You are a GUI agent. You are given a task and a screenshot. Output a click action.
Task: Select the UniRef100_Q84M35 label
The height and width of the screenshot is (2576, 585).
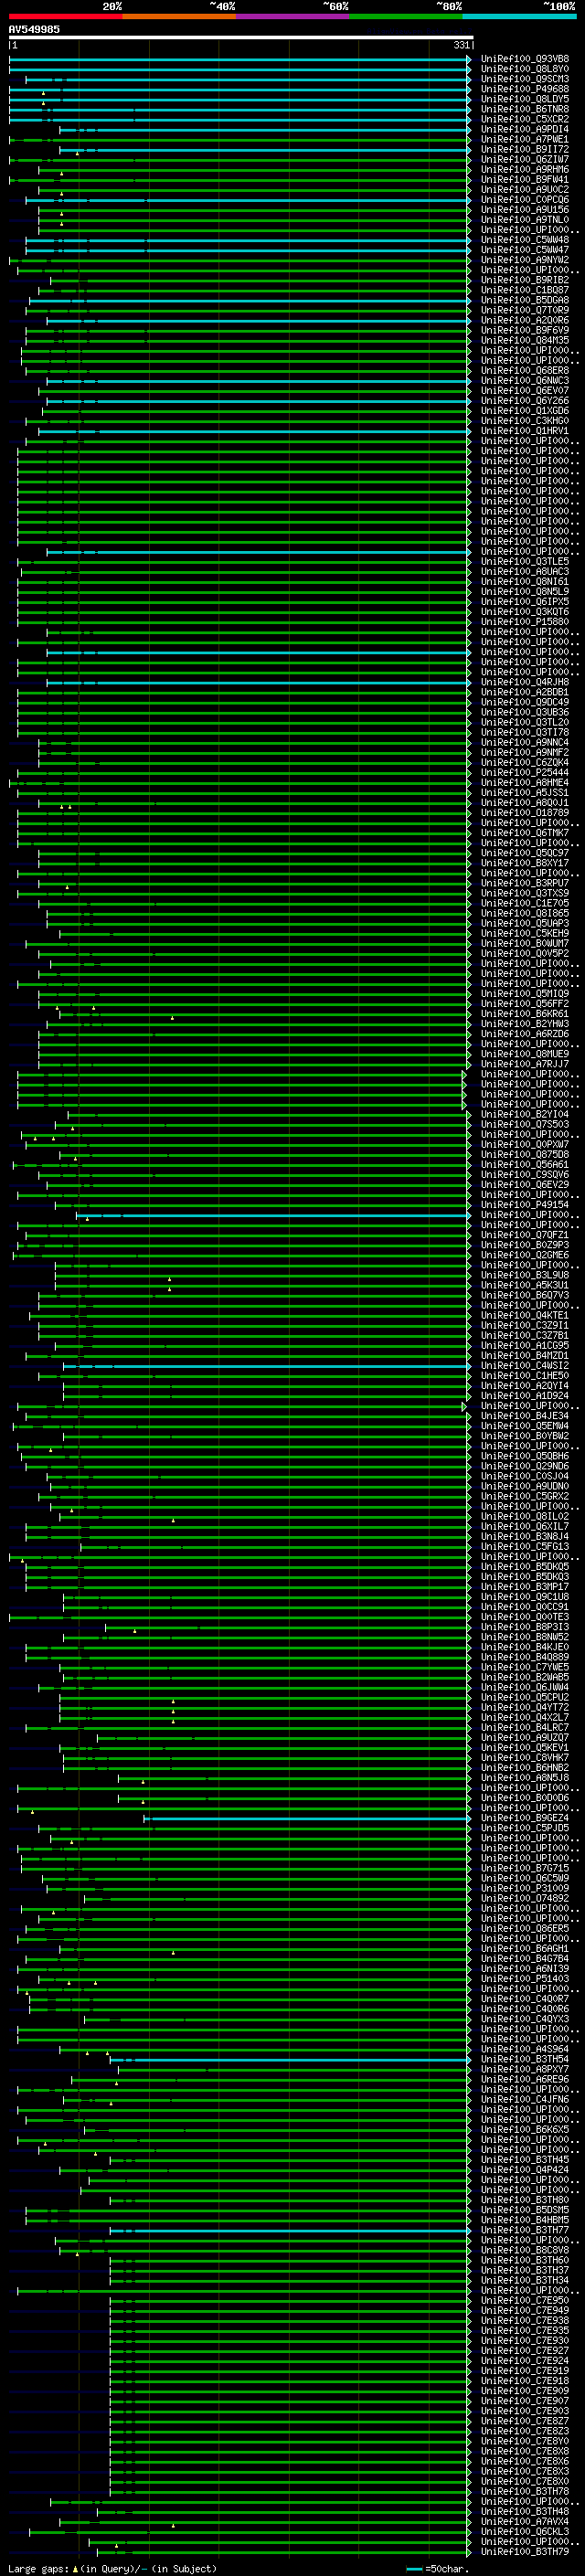[525, 340]
